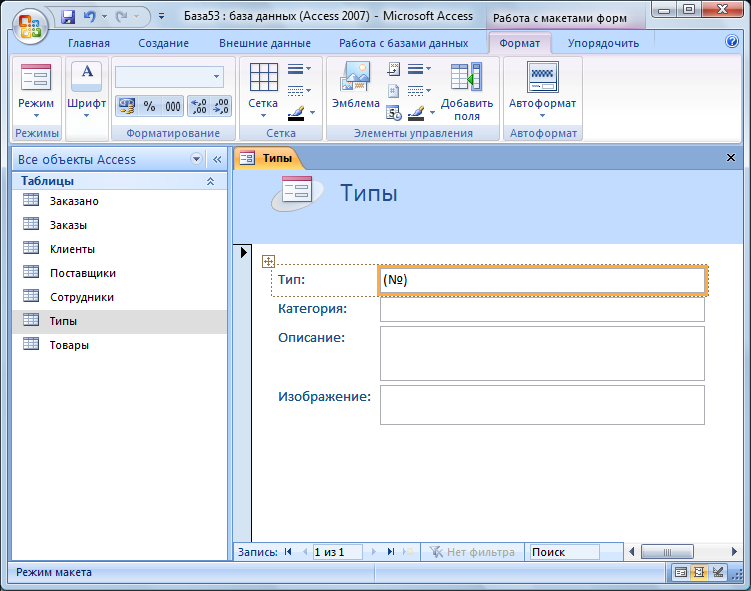751x591 pixels.
Task: Undo the last action
Action: click(x=90, y=17)
